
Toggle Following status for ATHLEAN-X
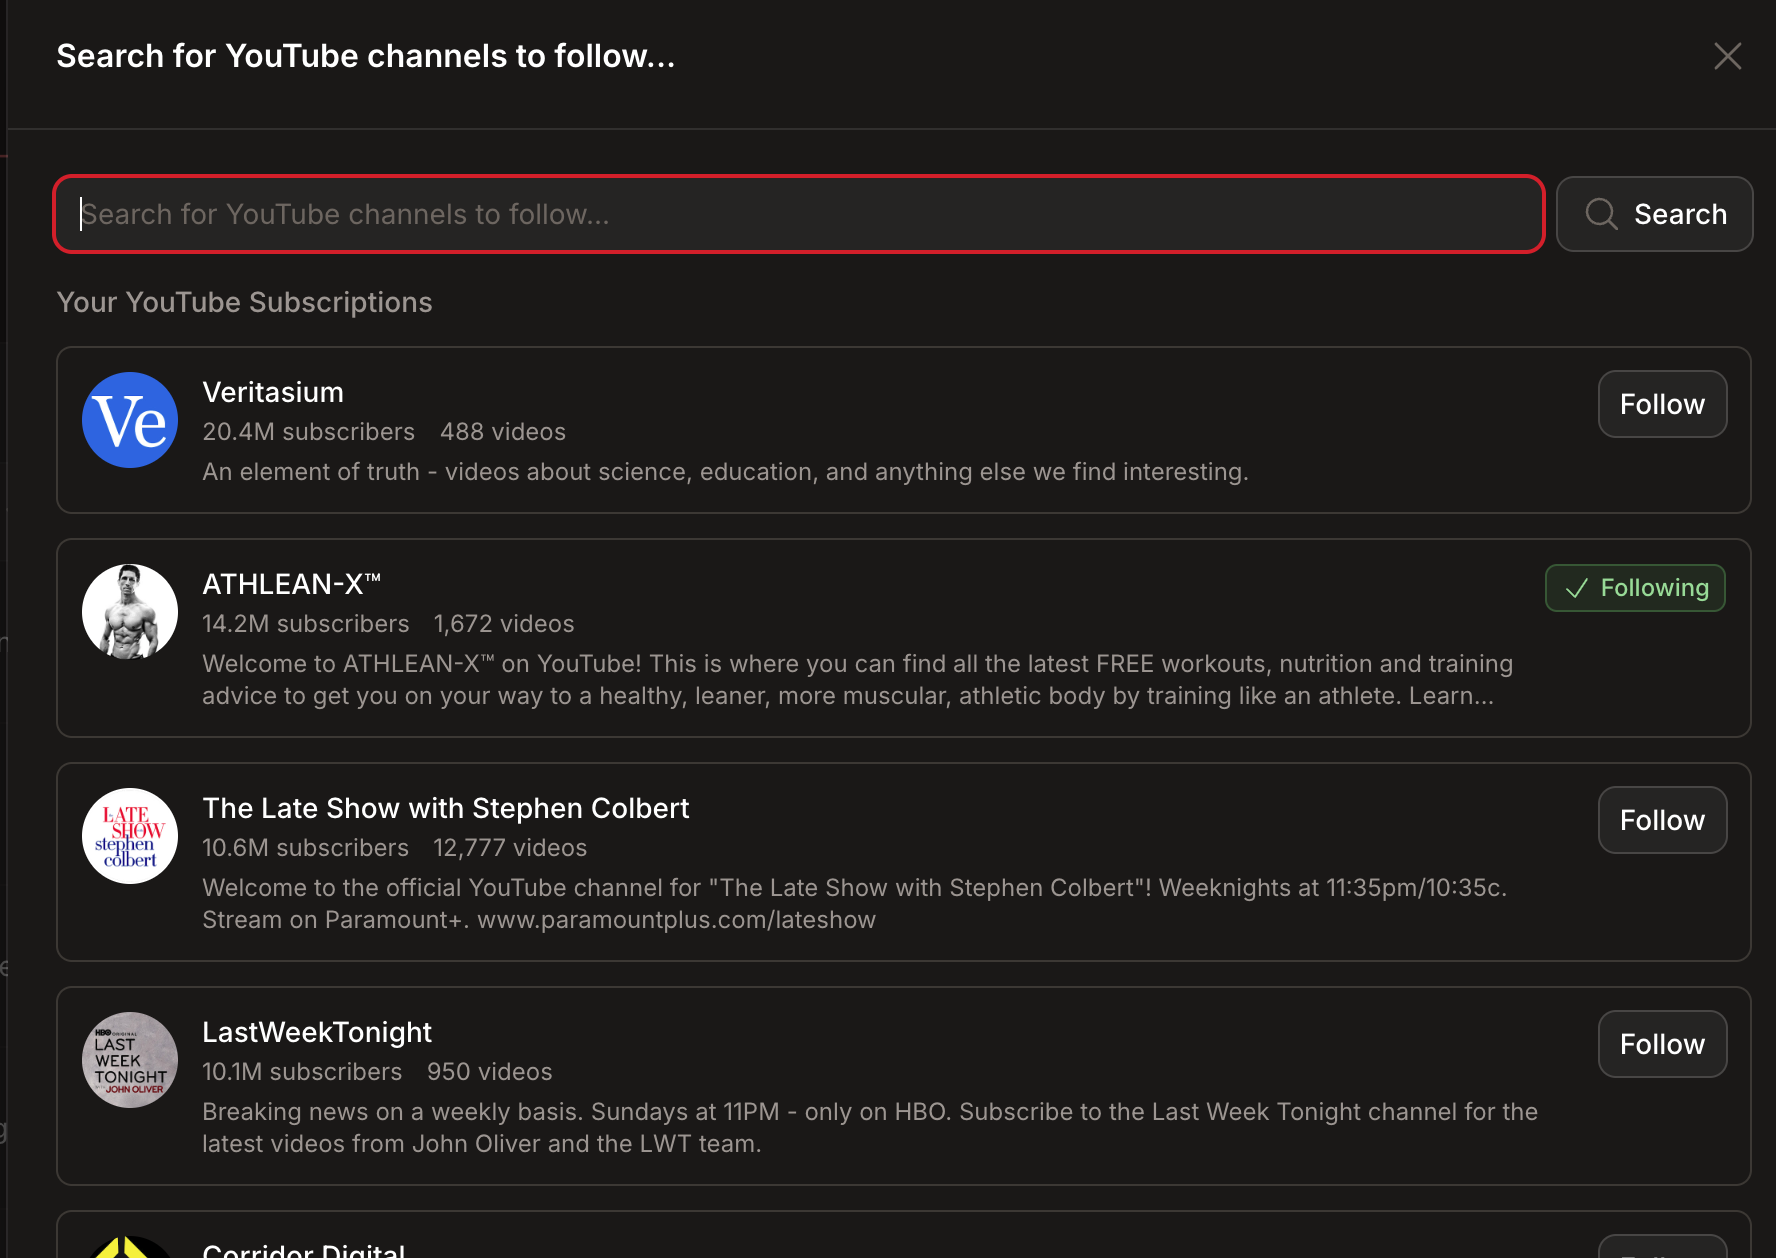point(1635,588)
